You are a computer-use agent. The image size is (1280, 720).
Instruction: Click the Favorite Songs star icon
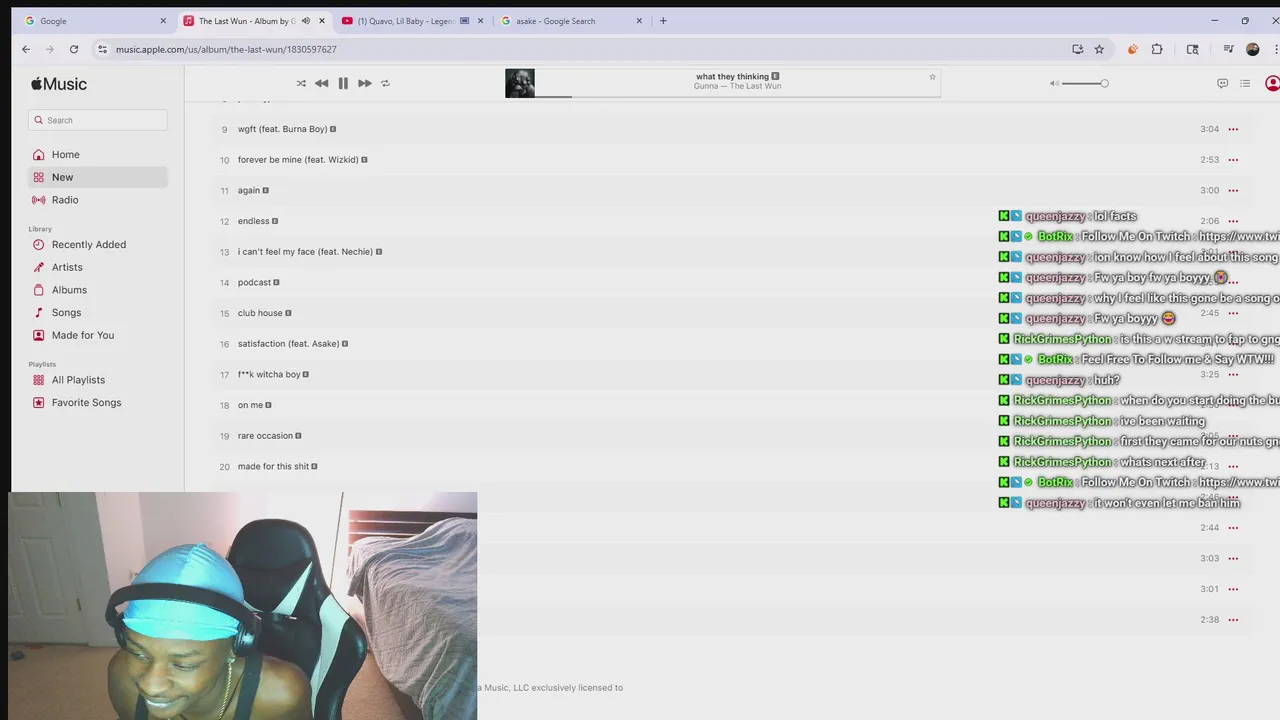pos(39,402)
